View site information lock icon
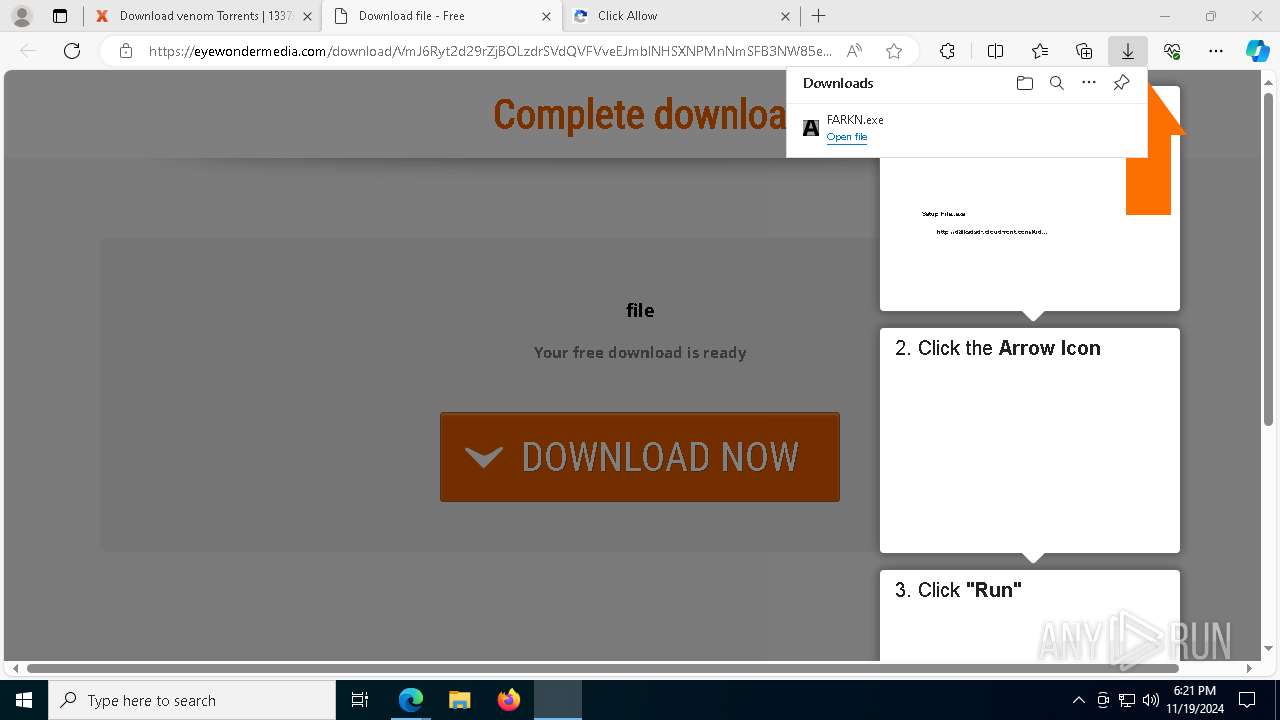 125,51
